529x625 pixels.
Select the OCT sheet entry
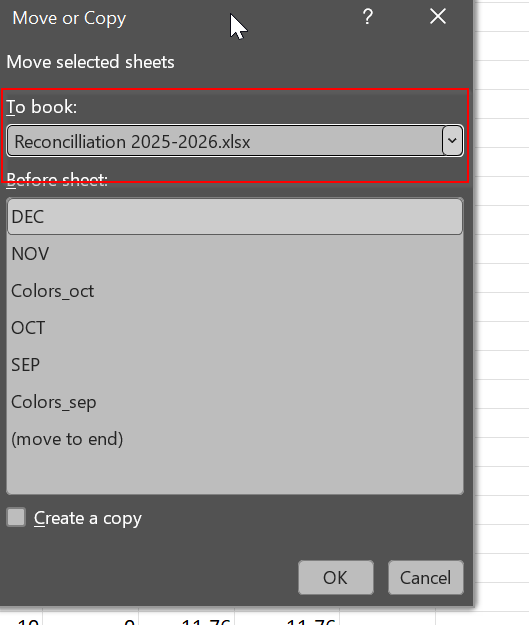(235, 328)
